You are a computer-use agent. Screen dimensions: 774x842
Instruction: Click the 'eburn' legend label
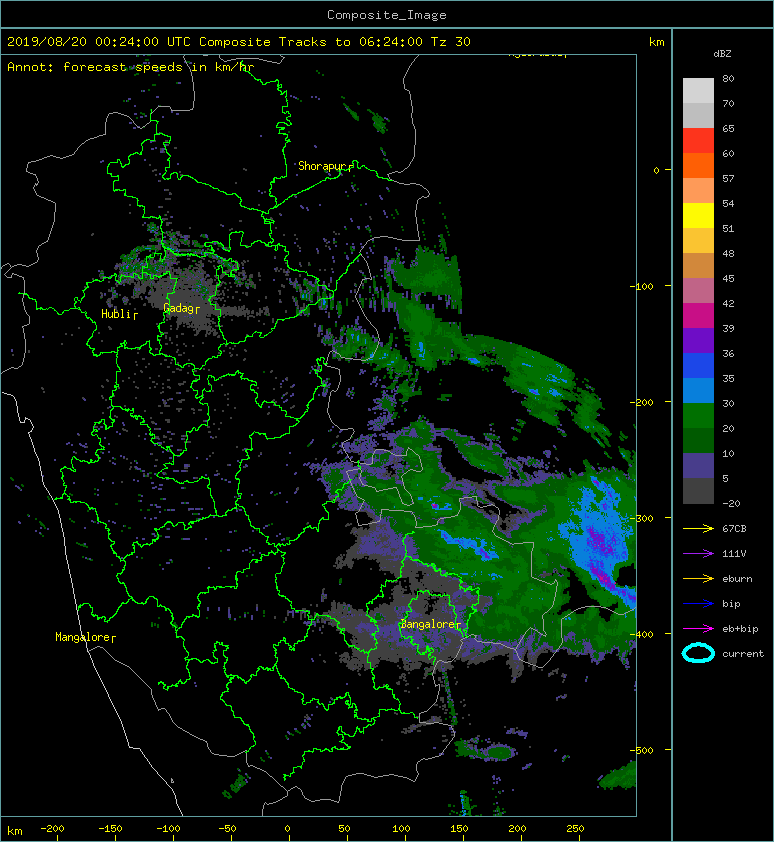click(x=737, y=579)
